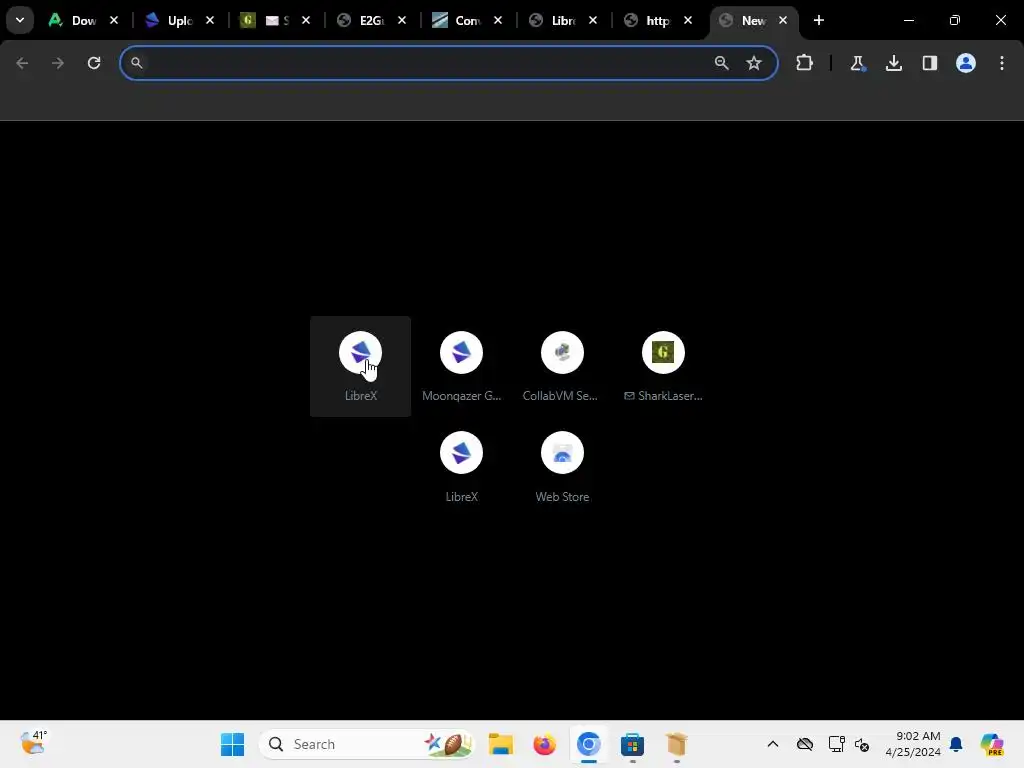The height and width of the screenshot is (768, 1024).
Task: Open the weather widget showing 41°
Action: (33, 743)
